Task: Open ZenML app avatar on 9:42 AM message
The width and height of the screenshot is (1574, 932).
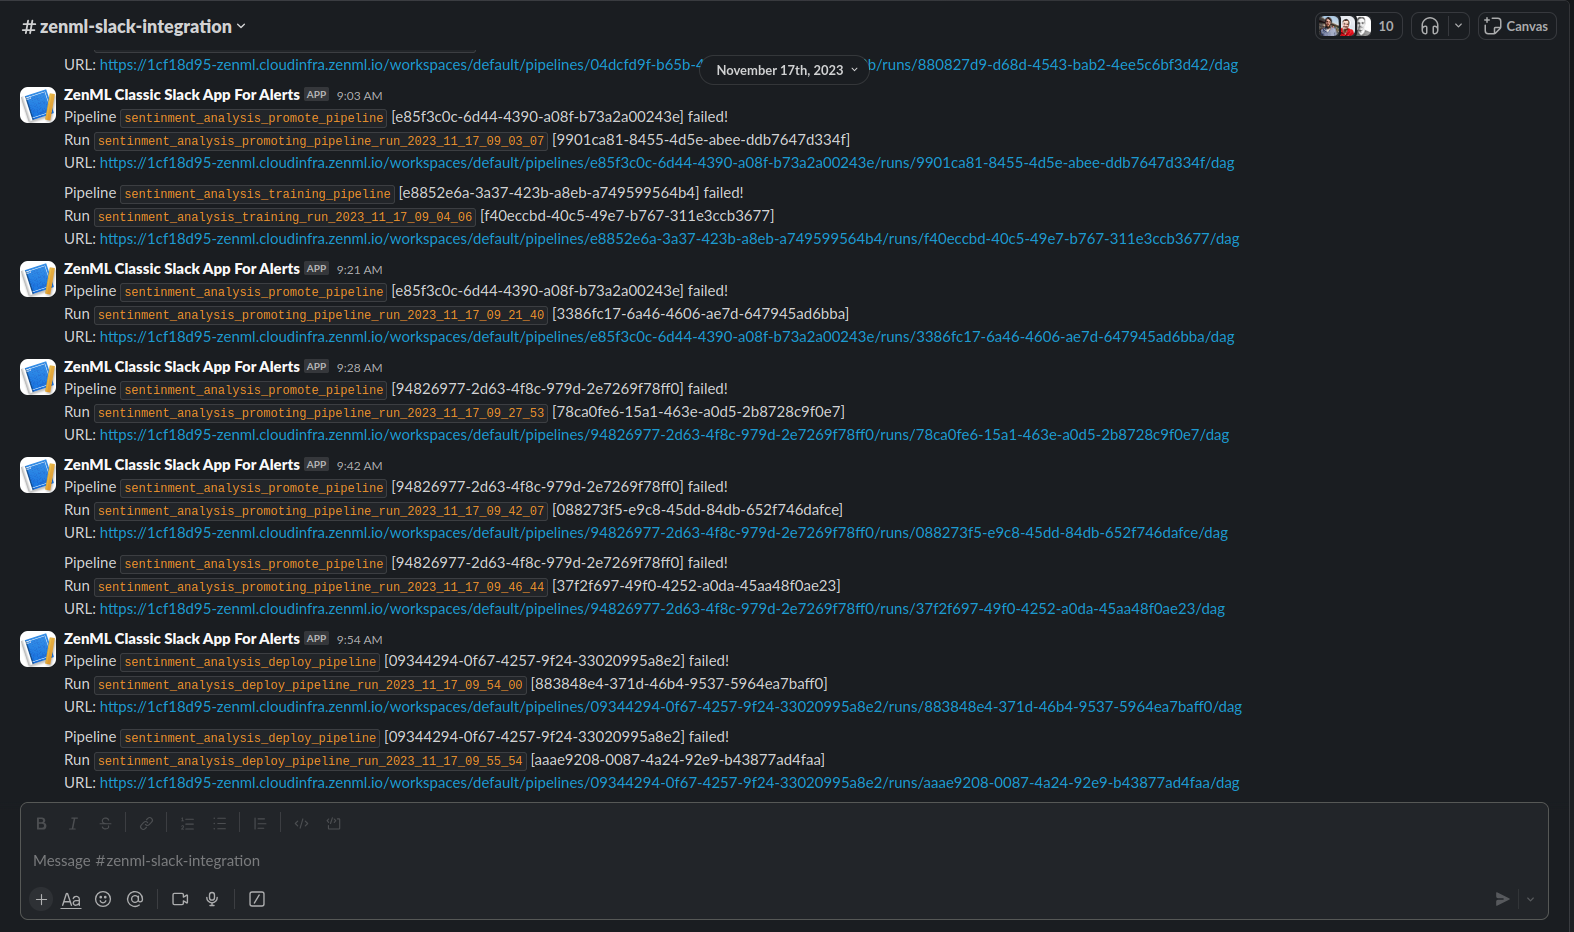Action: [x=38, y=475]
